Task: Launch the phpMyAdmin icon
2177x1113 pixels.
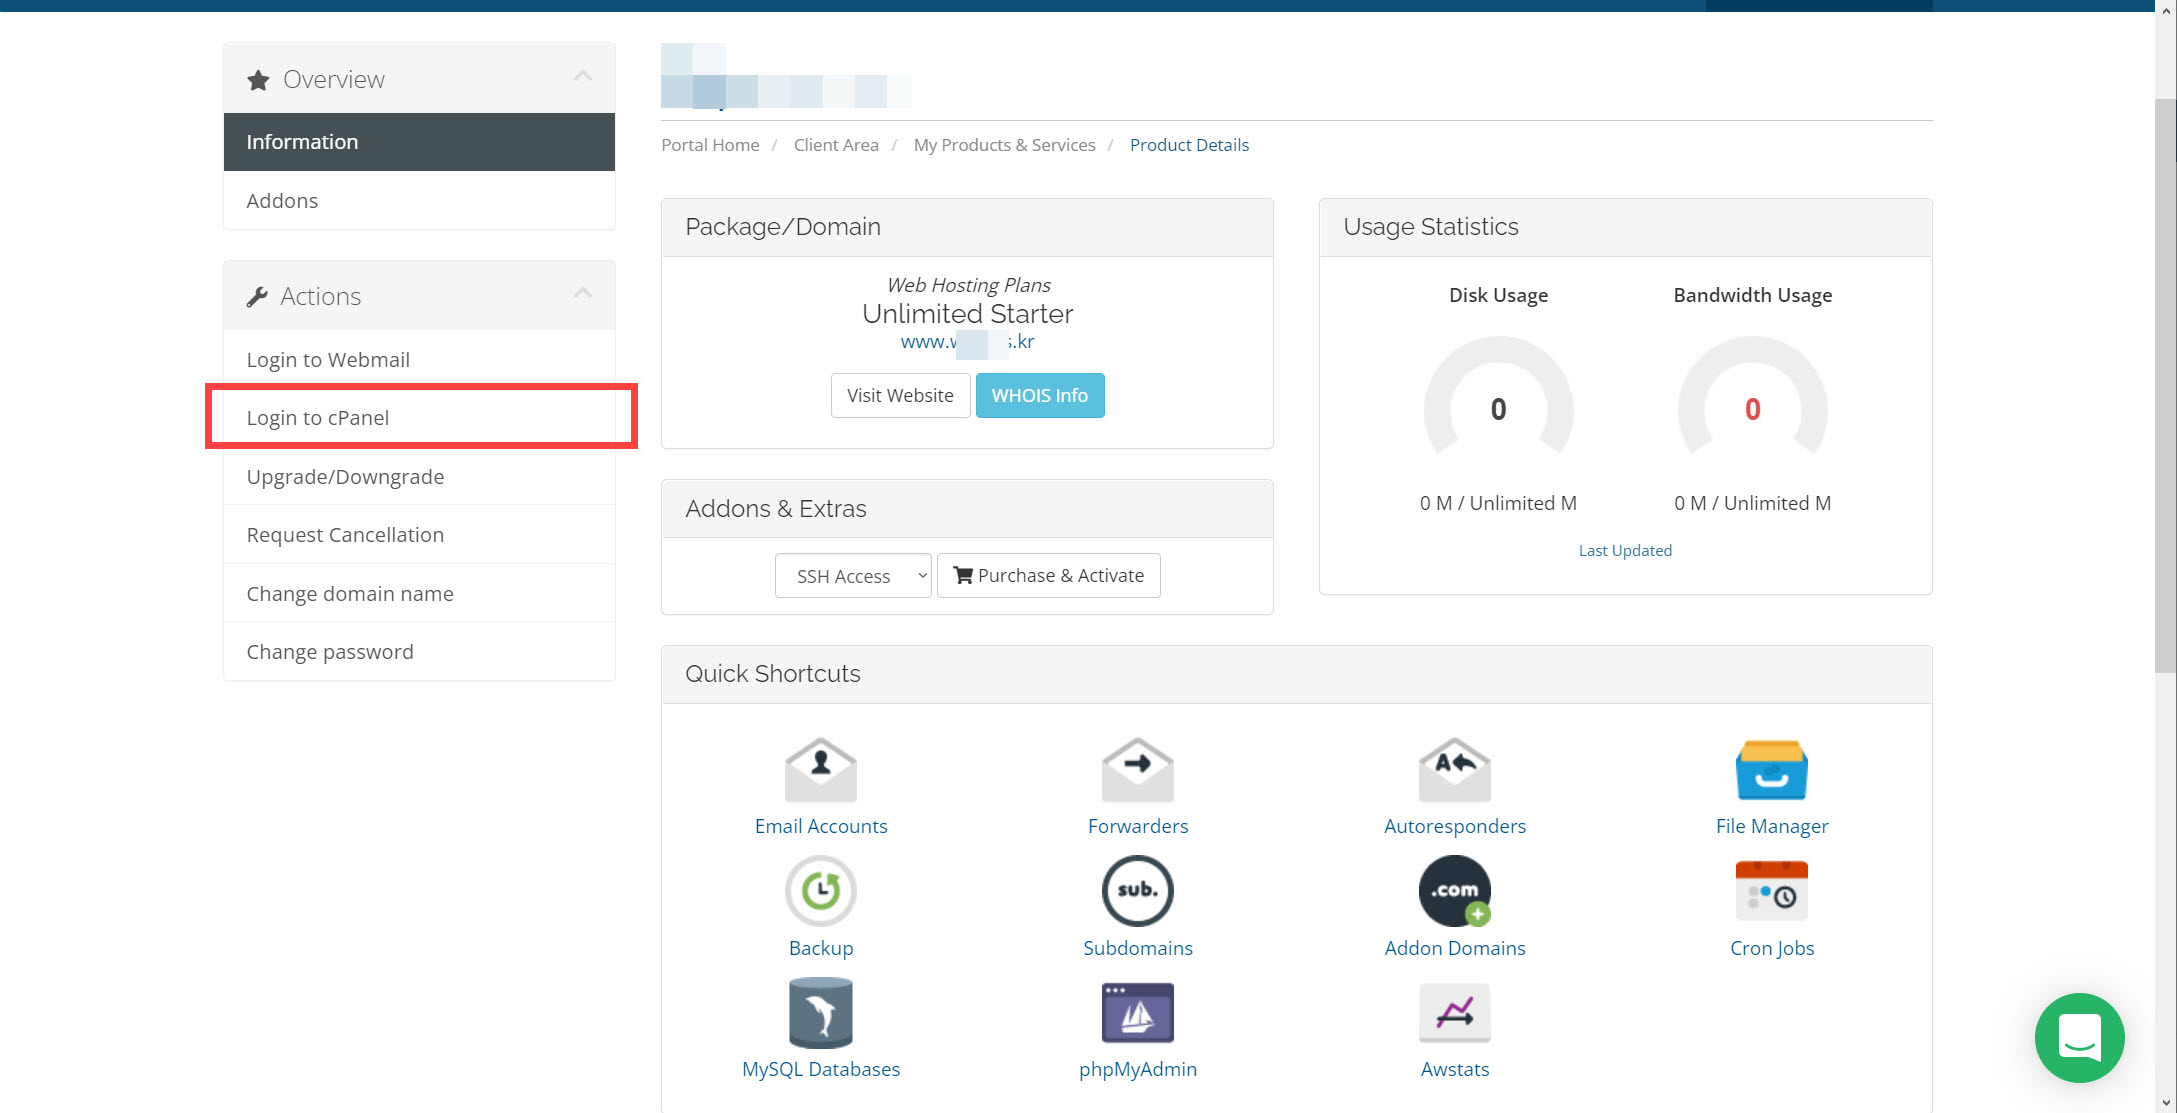Action: pyautogui.click(x=1137, y=1012)
